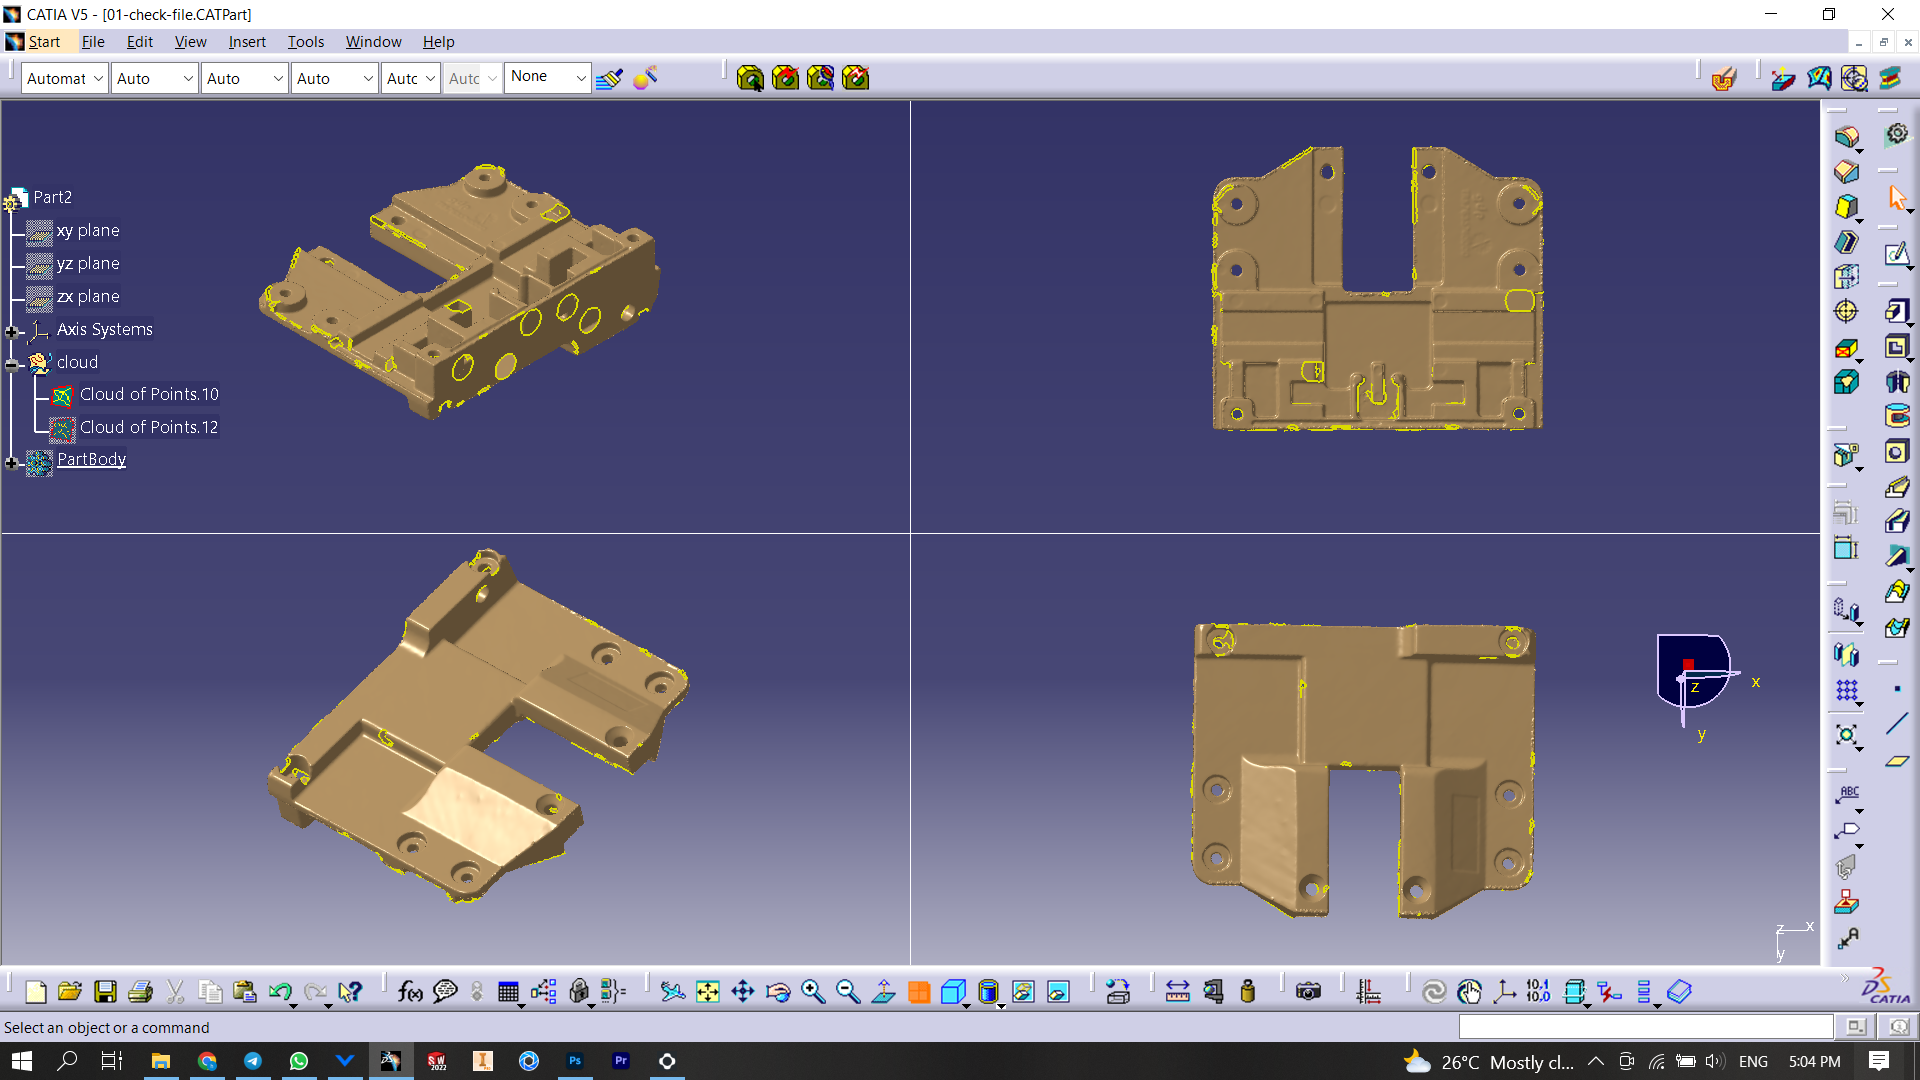Open the Formula f(x) tool
The height and width of the screenshot is (1080, 1920).
410,991
